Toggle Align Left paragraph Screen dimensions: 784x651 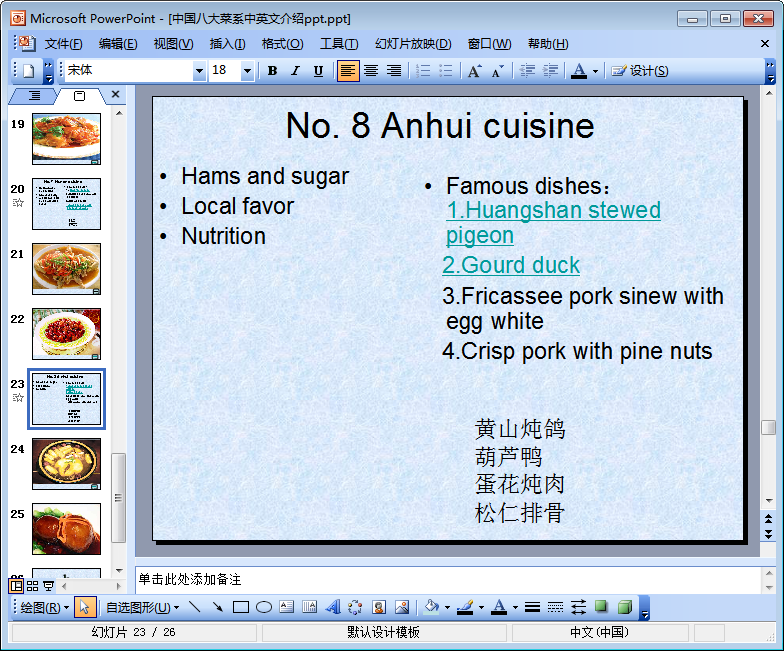click(348, 71)
